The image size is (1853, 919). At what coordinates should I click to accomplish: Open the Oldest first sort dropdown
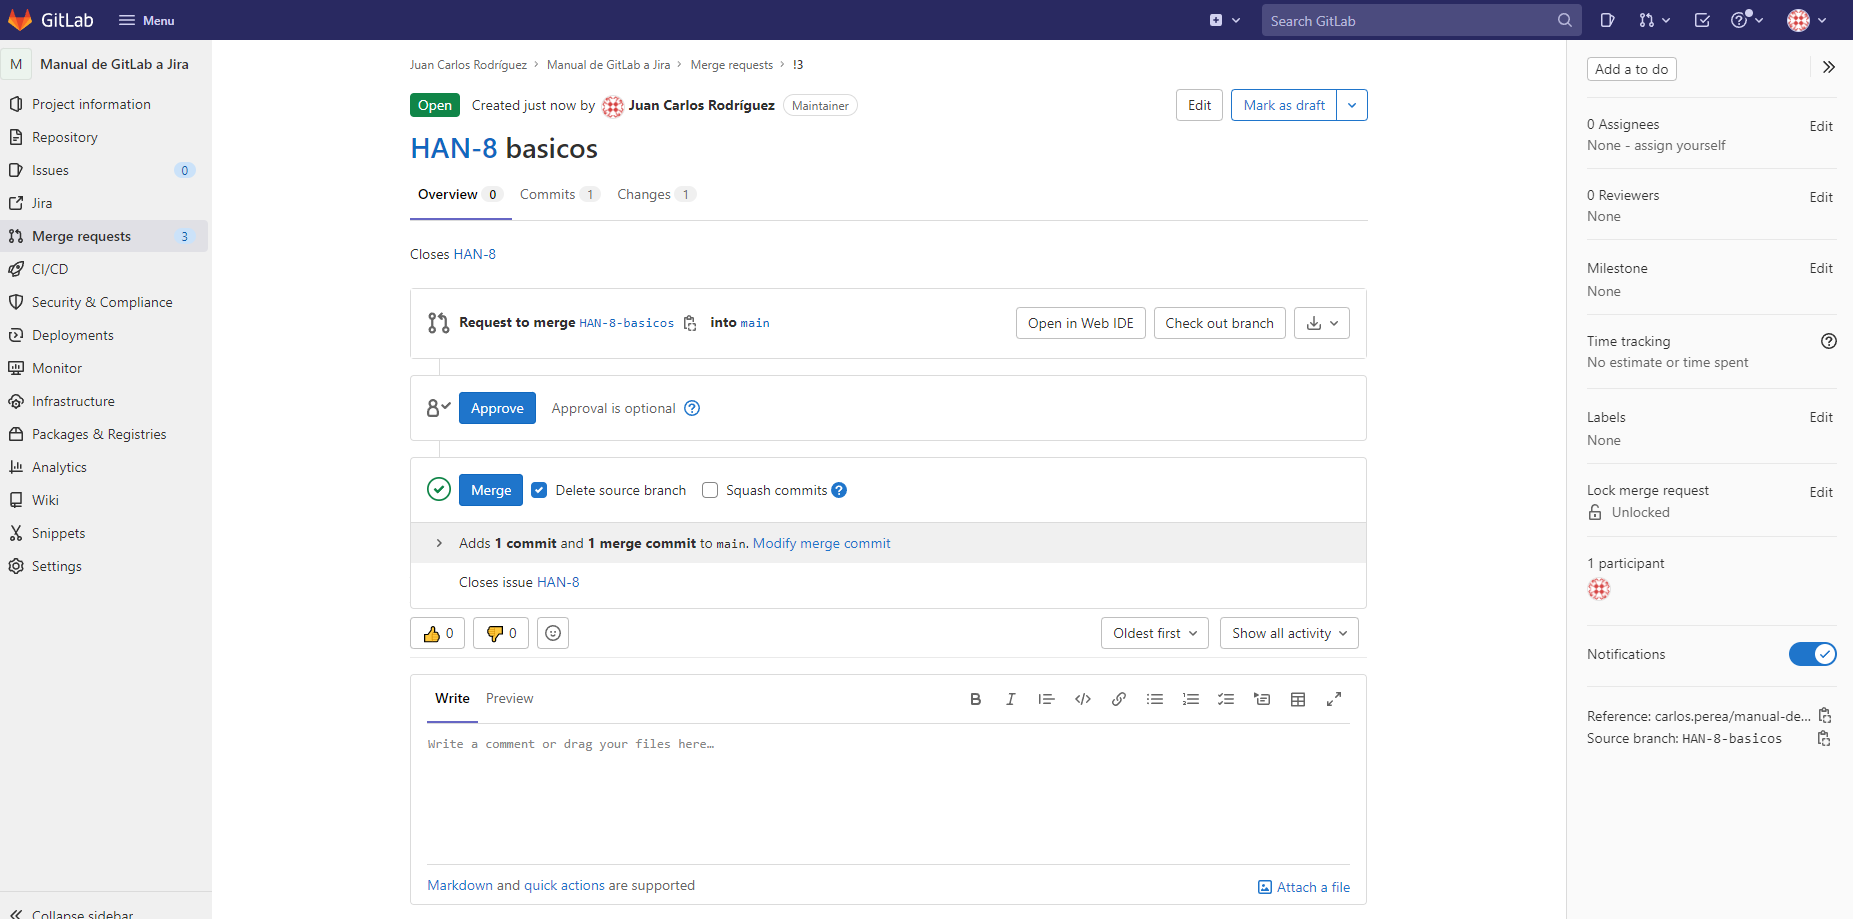coord(1155,633)
